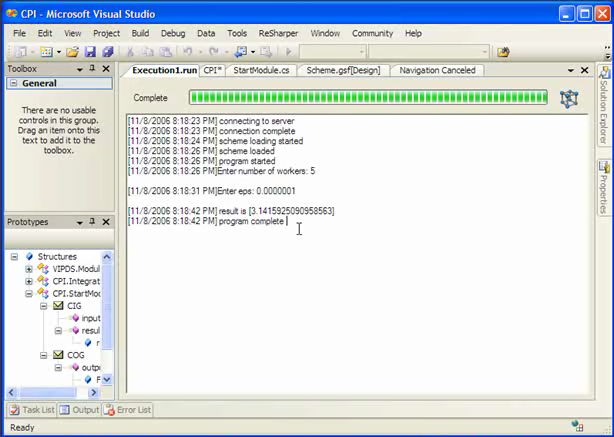Click the Add New Item toolbar icon
This screenshot has height=437, width=614.
point(47,52)
